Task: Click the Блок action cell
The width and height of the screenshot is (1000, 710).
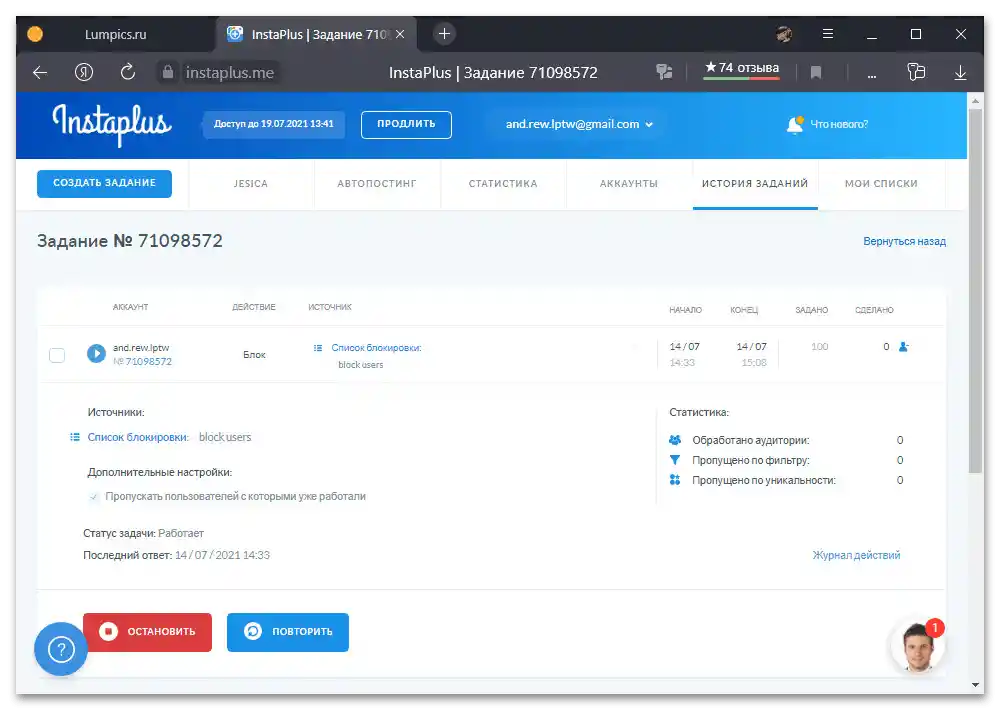Action: tap(254, 355)
